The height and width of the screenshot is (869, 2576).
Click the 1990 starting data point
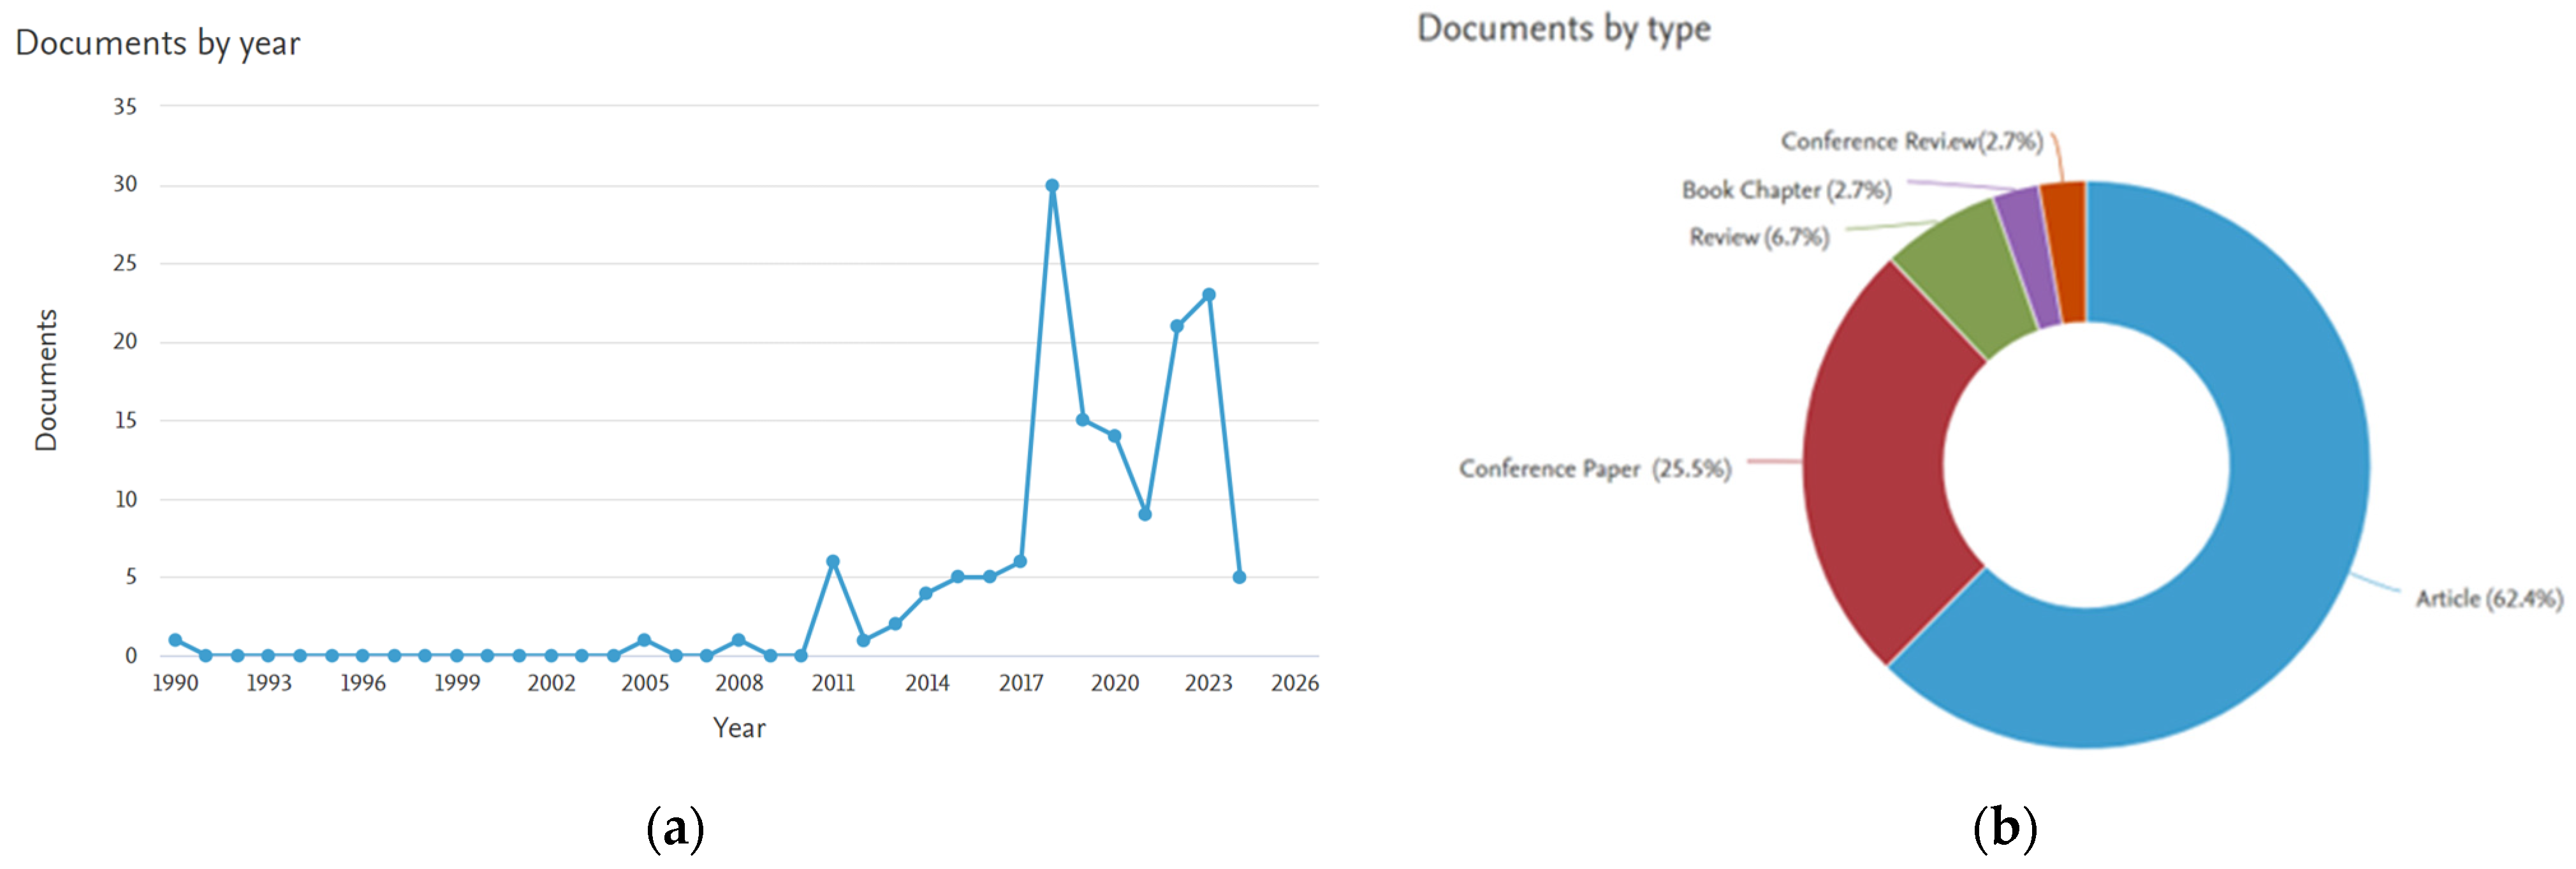(176, 640)
